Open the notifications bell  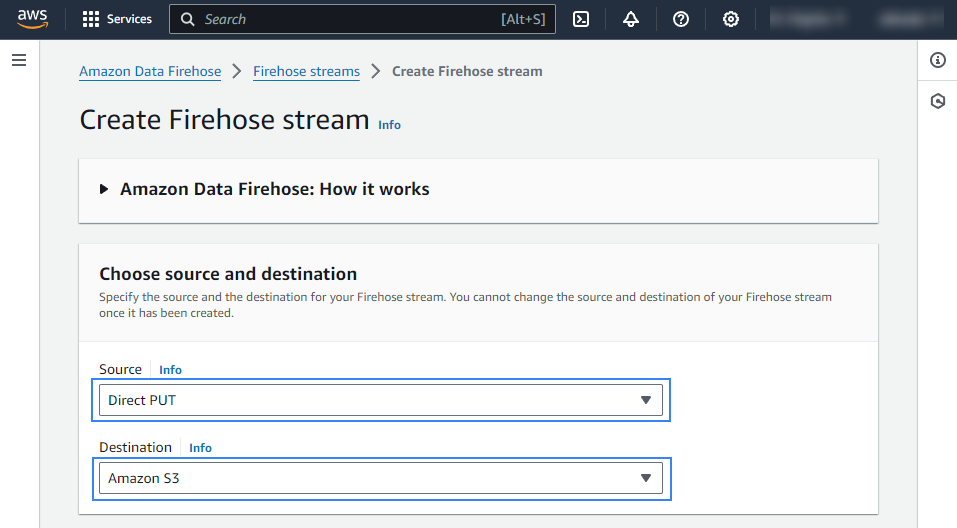pyautogui.click(x=630, y=19)
